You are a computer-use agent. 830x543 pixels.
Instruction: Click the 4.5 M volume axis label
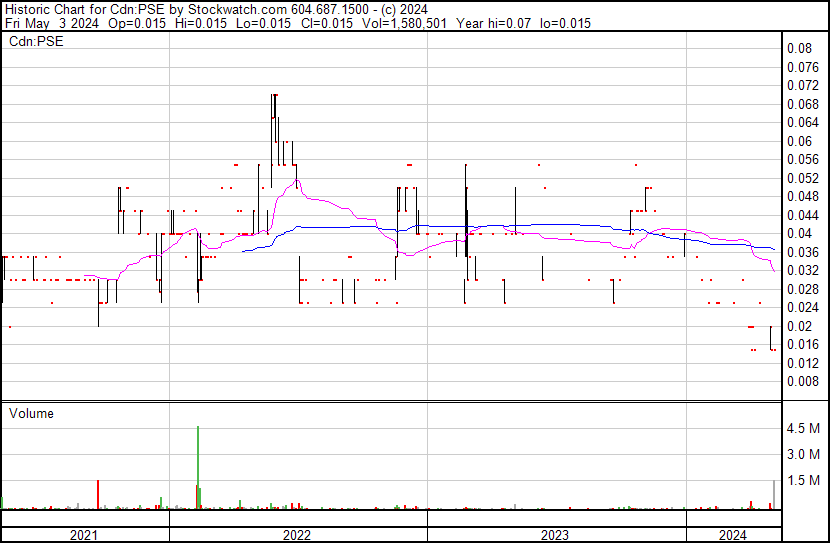click(803, 428)
